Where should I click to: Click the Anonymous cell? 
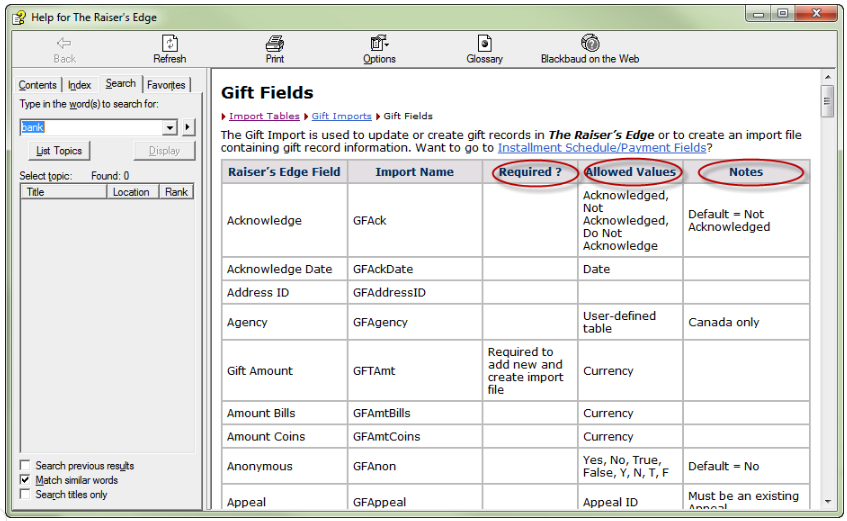284,466
